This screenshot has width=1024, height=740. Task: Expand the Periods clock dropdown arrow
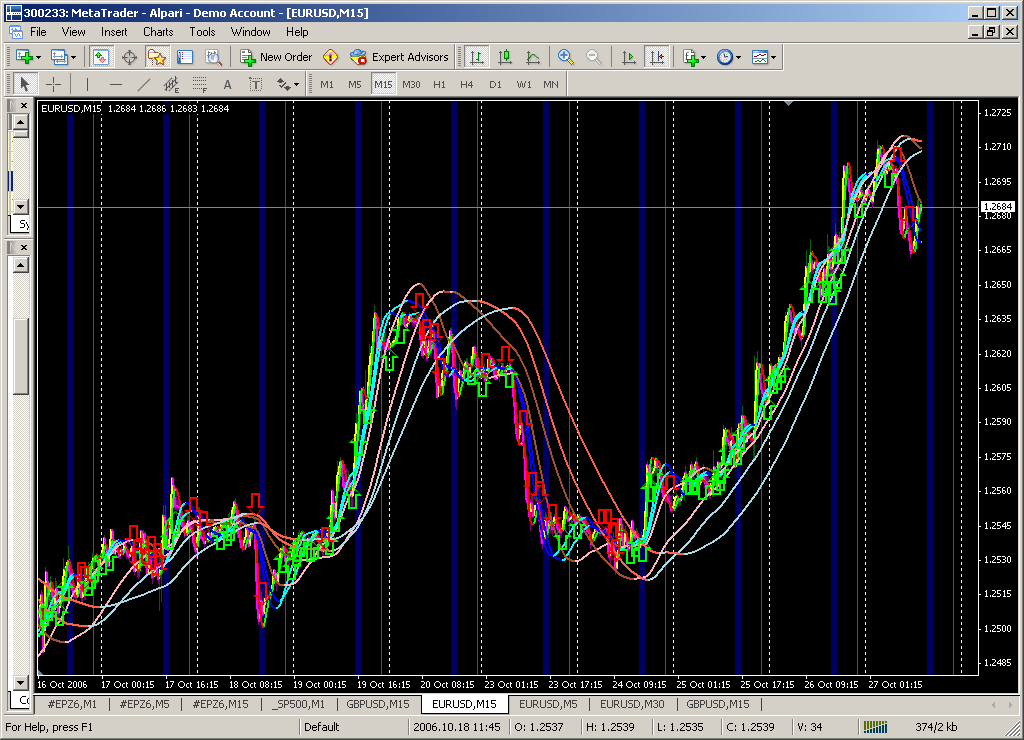tap(739, 57)
